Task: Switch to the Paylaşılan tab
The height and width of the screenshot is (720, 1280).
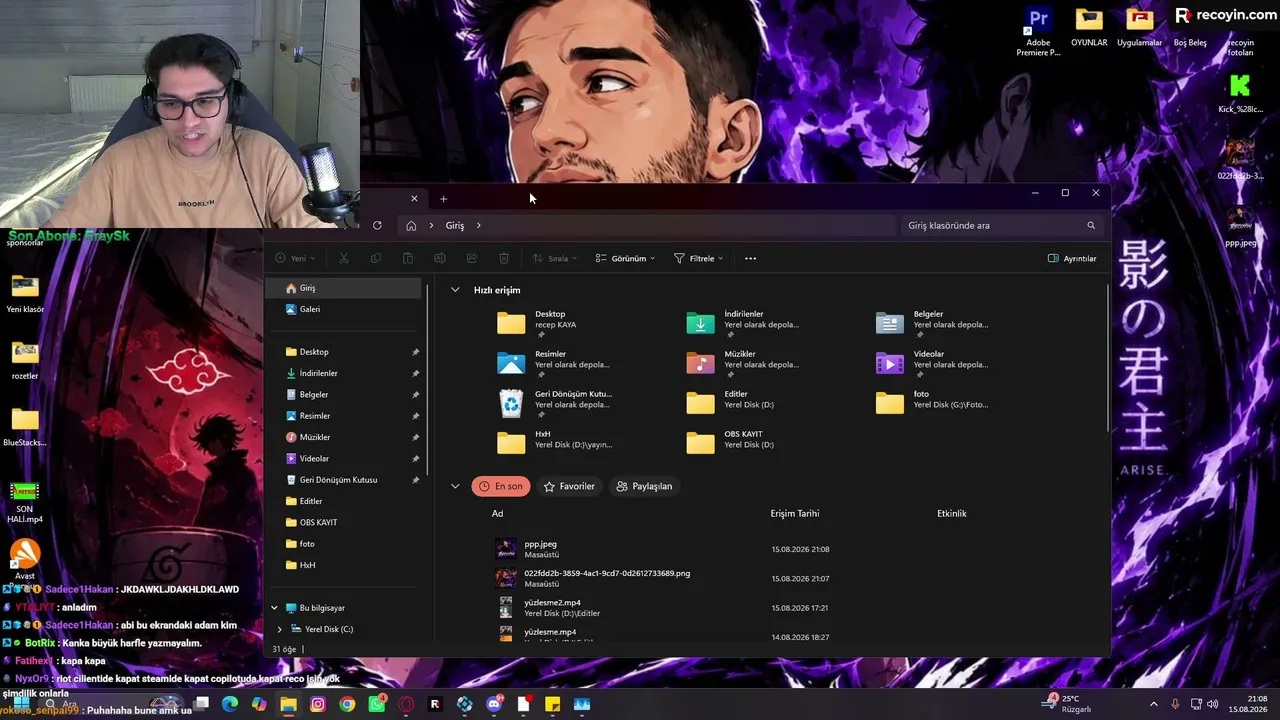Action: click(x=644, y=486)
